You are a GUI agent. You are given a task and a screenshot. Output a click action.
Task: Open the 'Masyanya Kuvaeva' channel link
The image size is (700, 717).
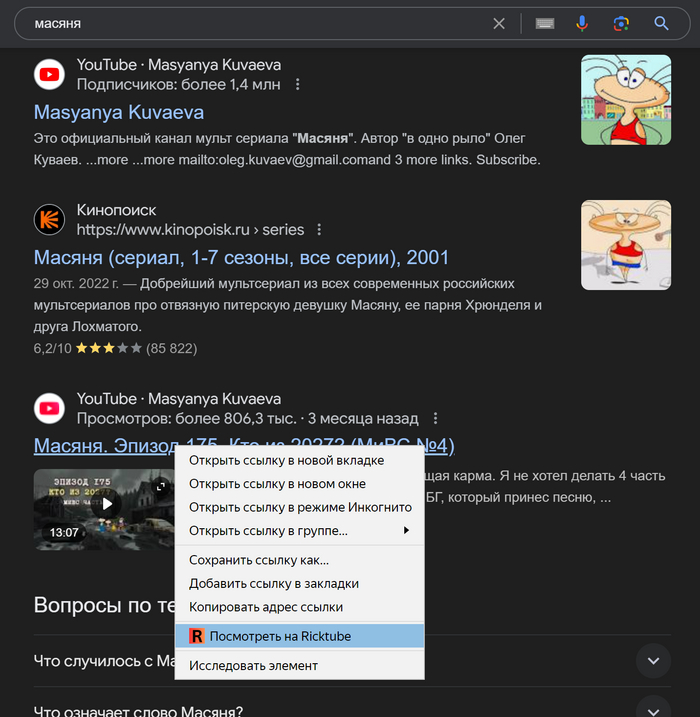pos(119,112)
